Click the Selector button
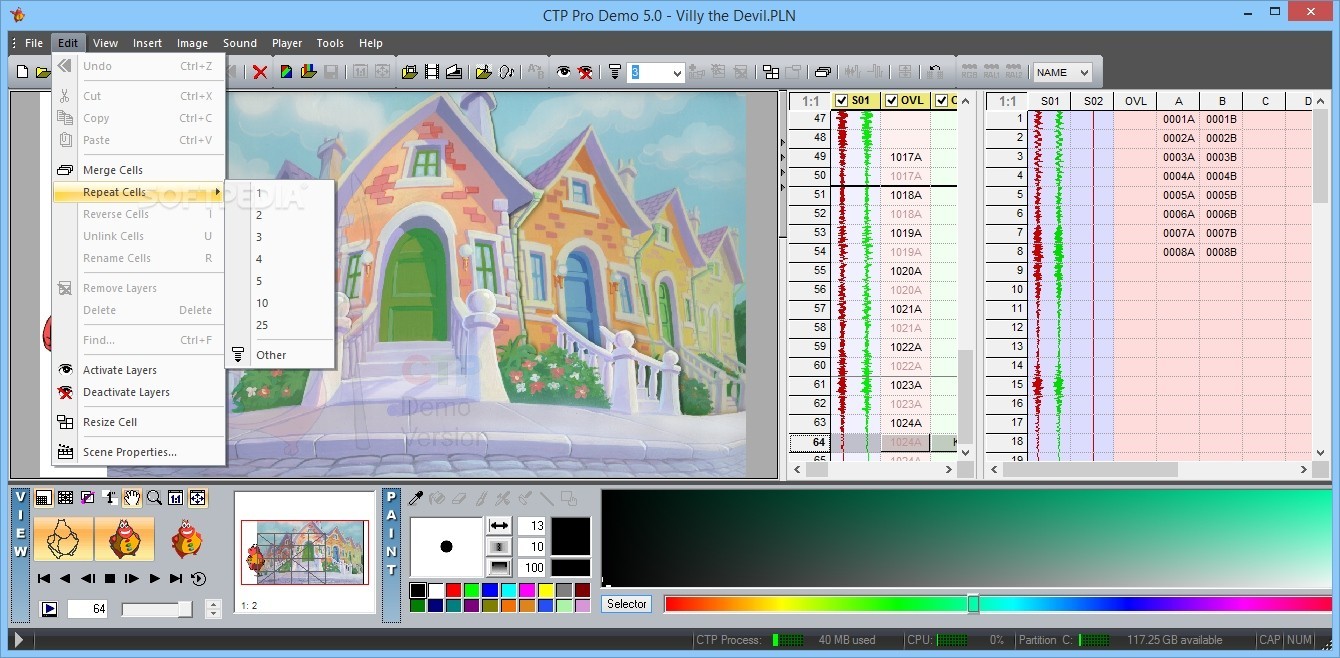 point(627,604)
